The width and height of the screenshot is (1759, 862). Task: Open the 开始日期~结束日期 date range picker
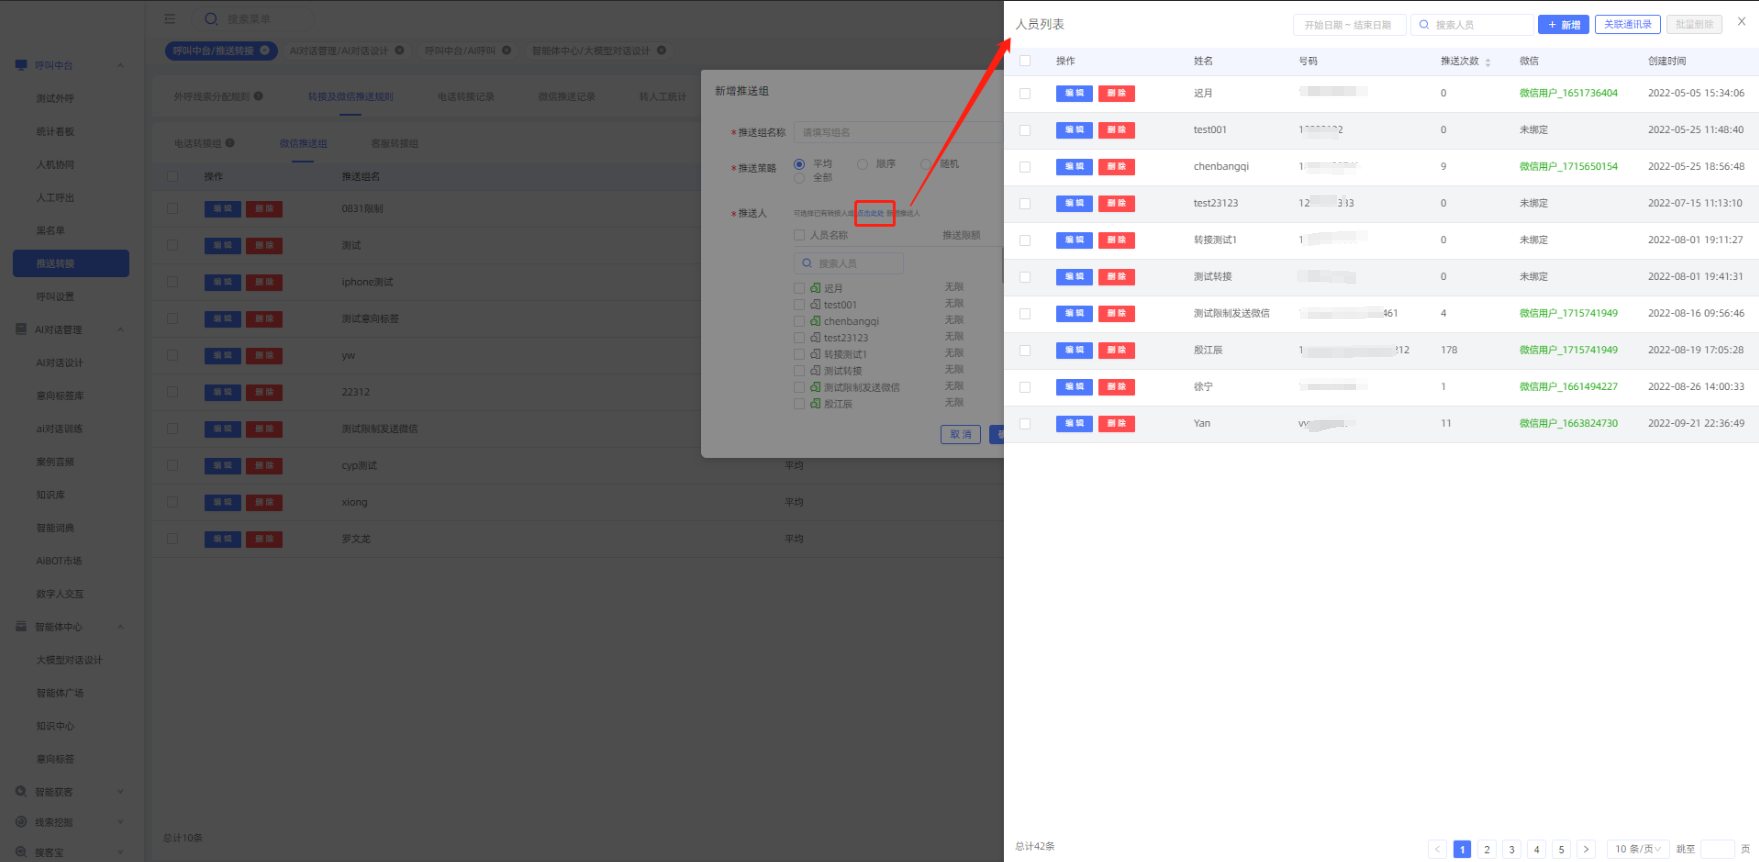1348,25
